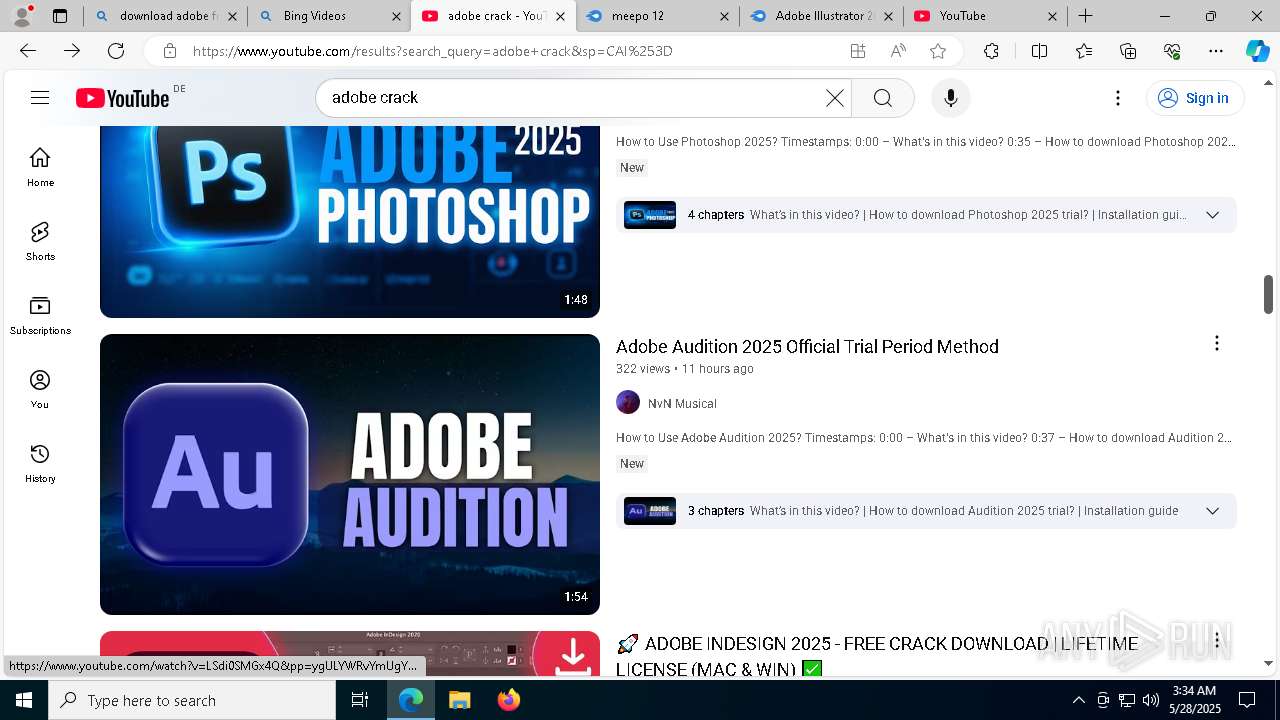Open browser Extensions puzzle icon
This screenshot has width=1280, height=720.
[991, 51]
